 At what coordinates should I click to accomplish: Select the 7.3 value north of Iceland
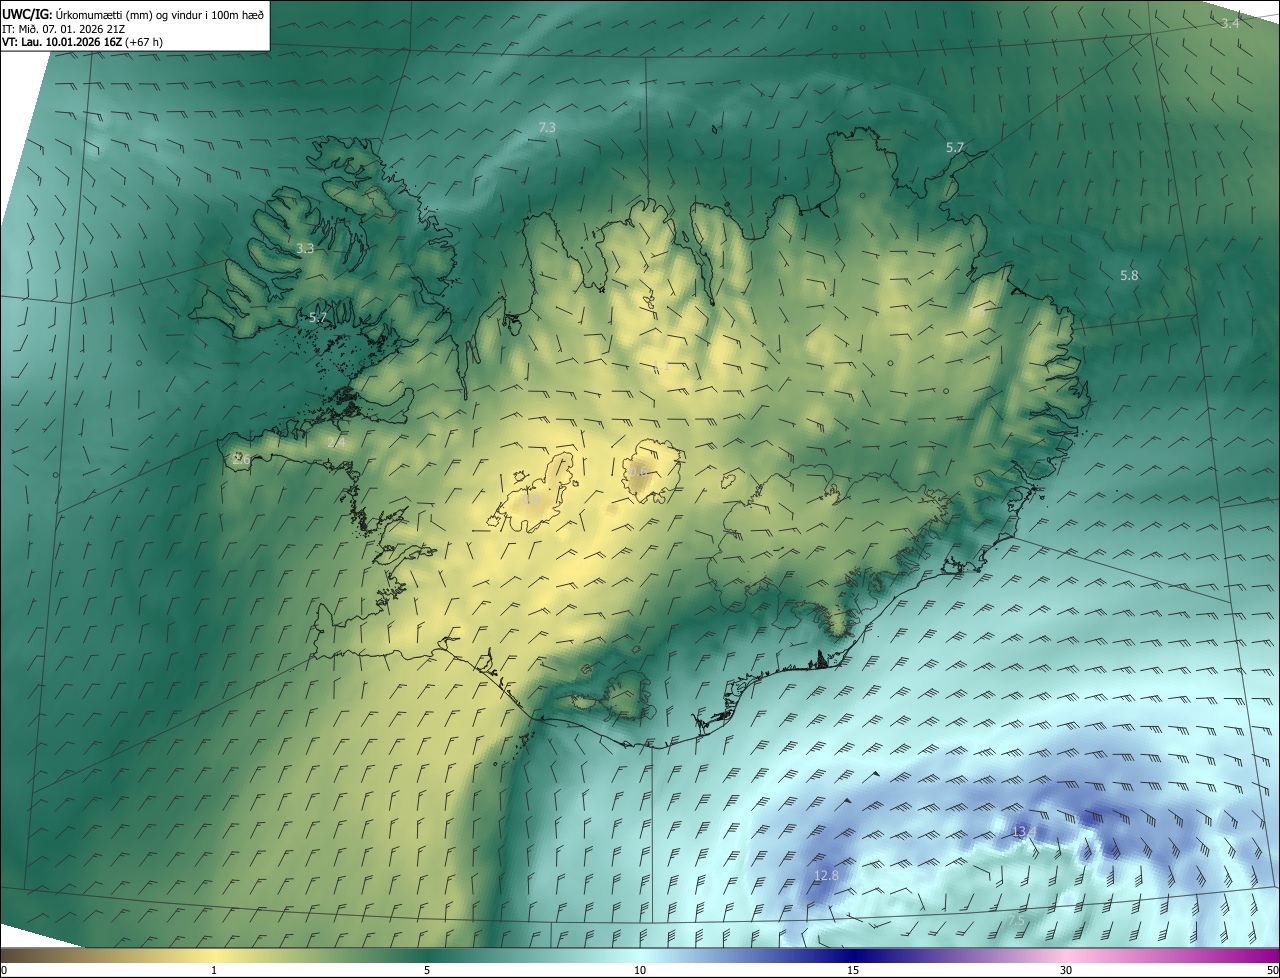pyautogui.click(x=547, y=128)
